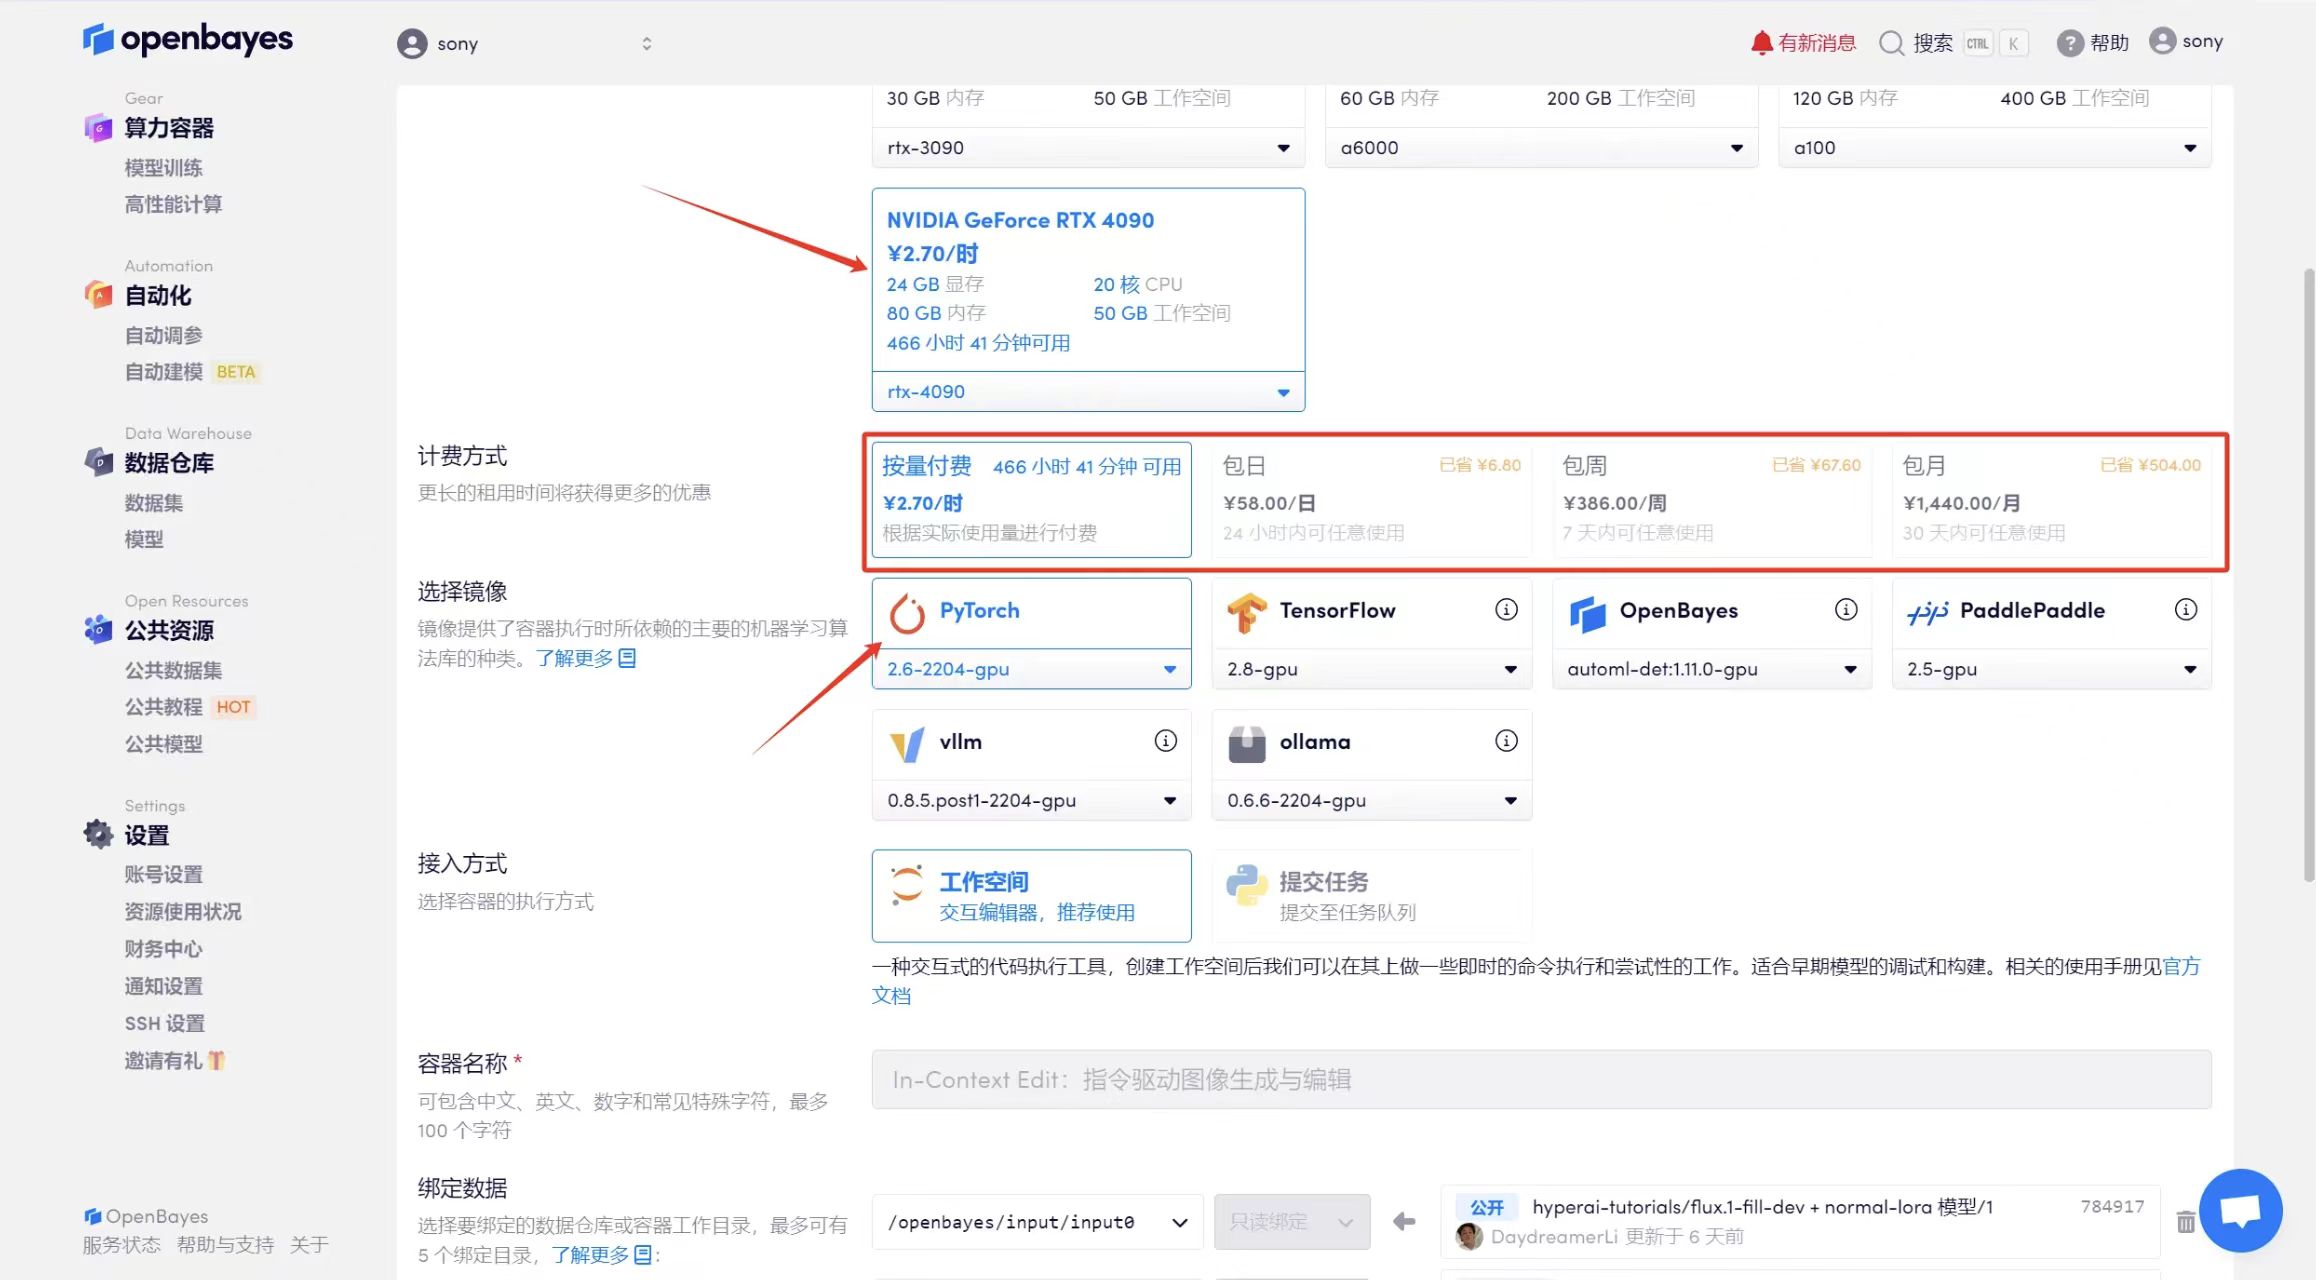Screen dimensions: 2316x1280
Task: Click the openbayes logo
Action: [x=188, y=40]
